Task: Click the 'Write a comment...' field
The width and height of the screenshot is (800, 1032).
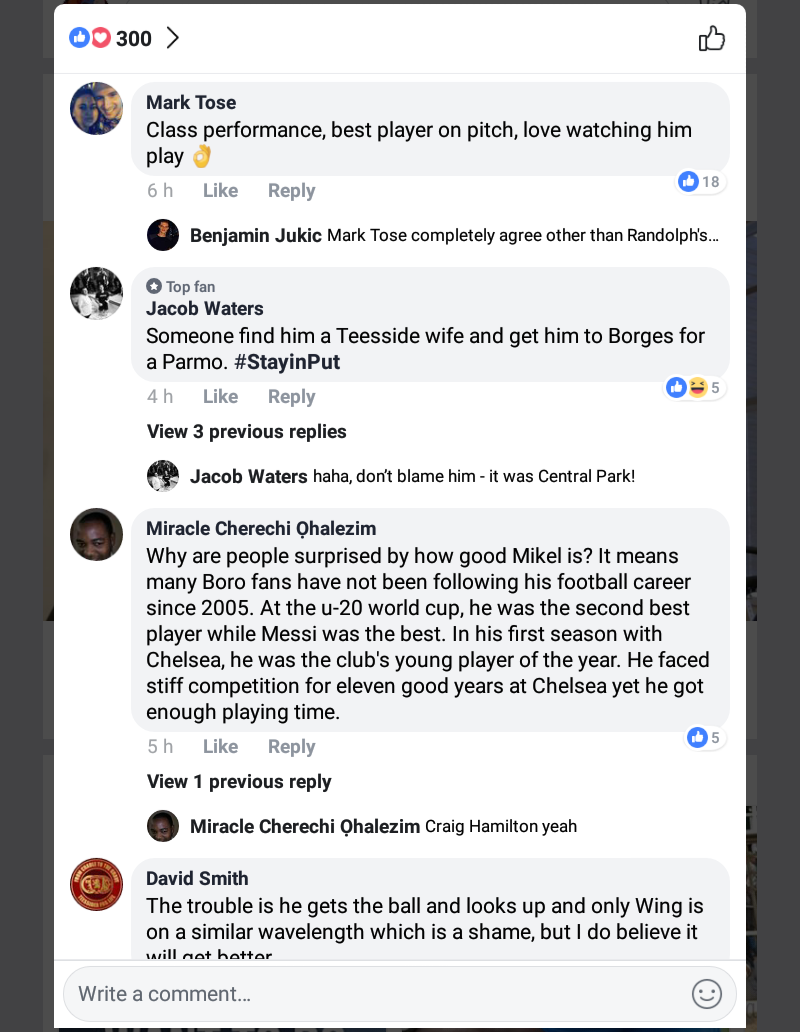Action: point(370,993)
